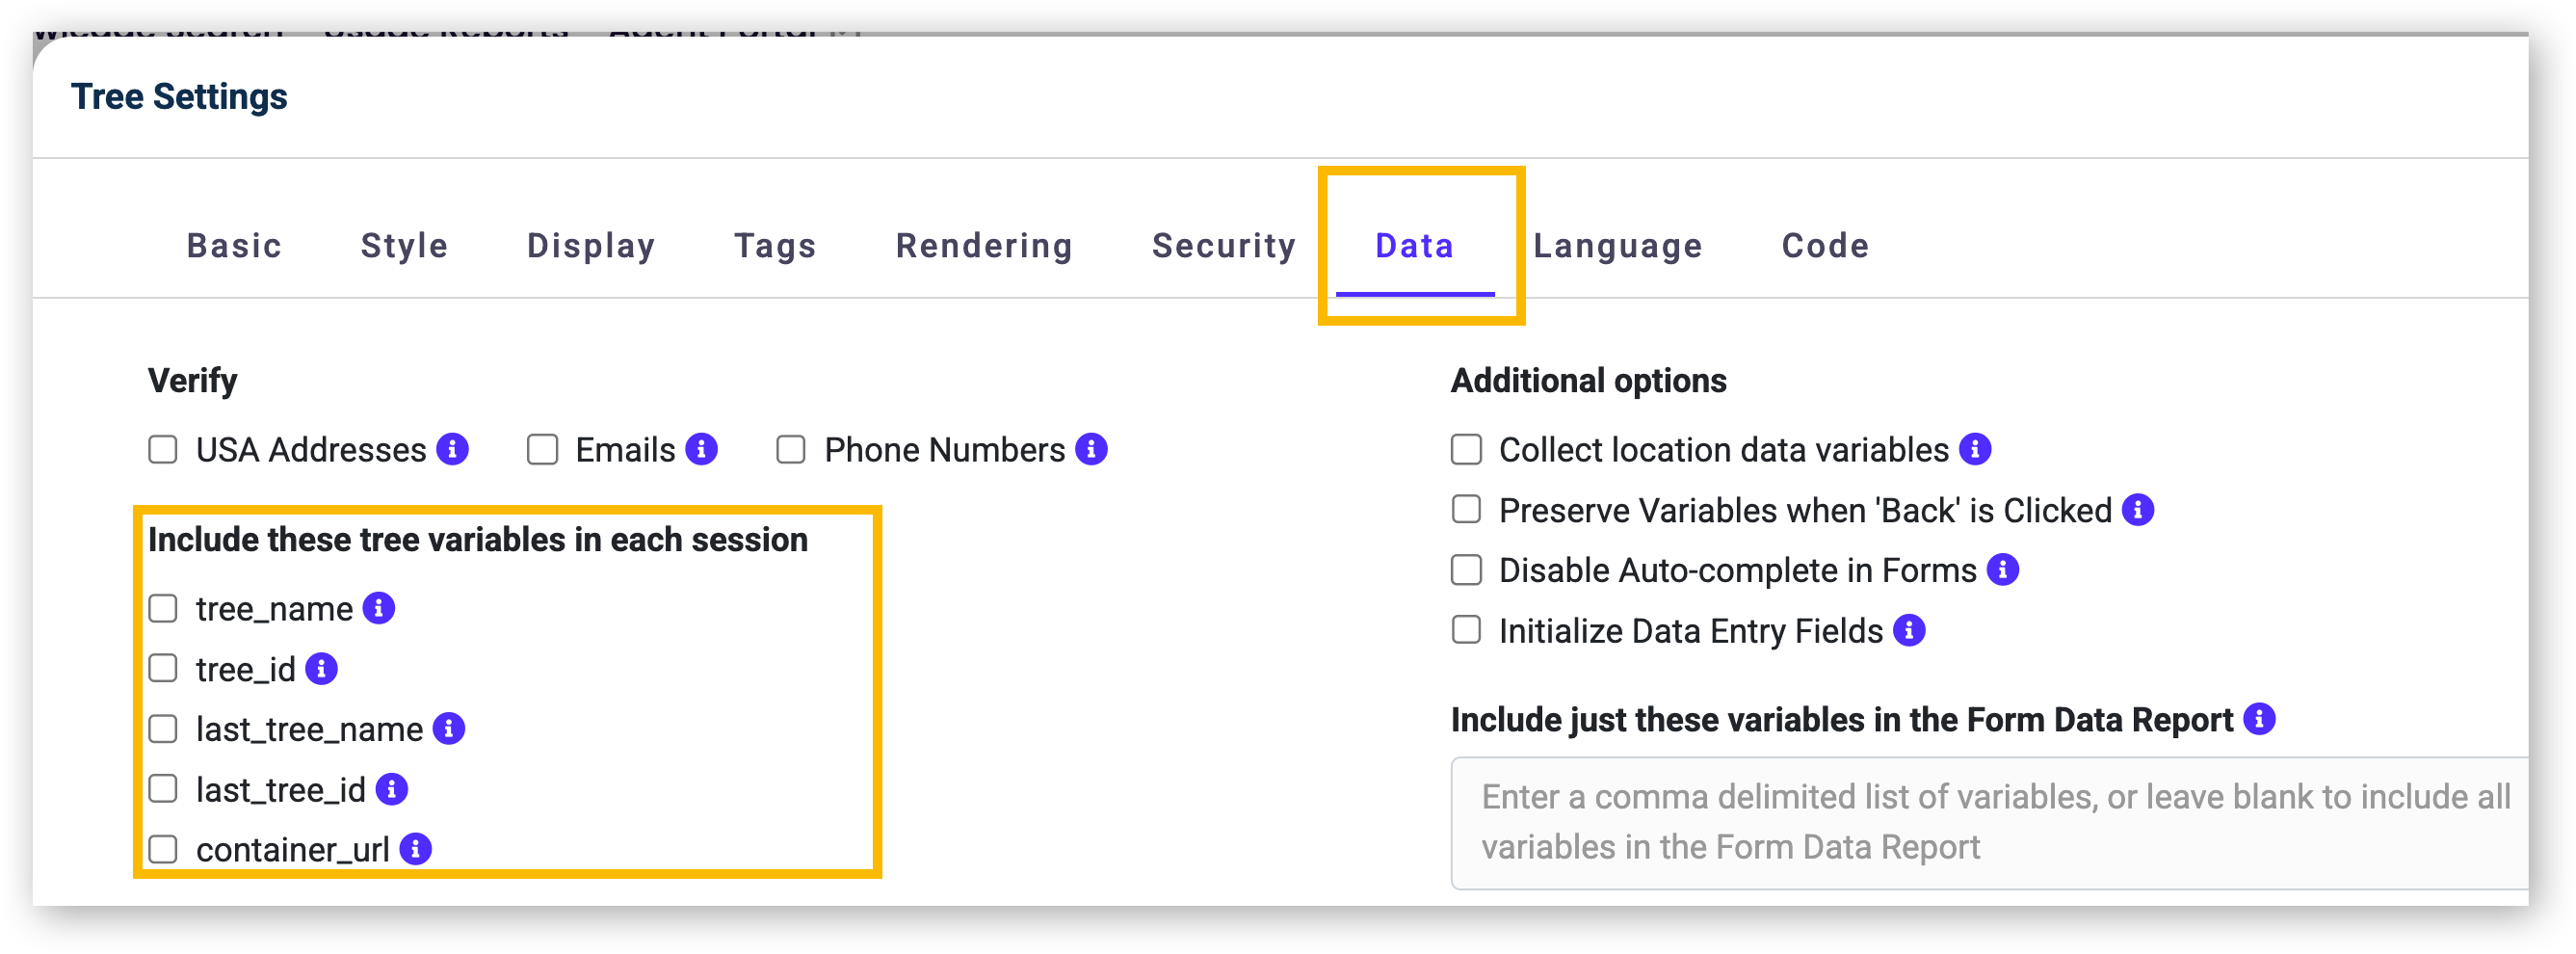Select the Basic tab

(x=234, y=246)
